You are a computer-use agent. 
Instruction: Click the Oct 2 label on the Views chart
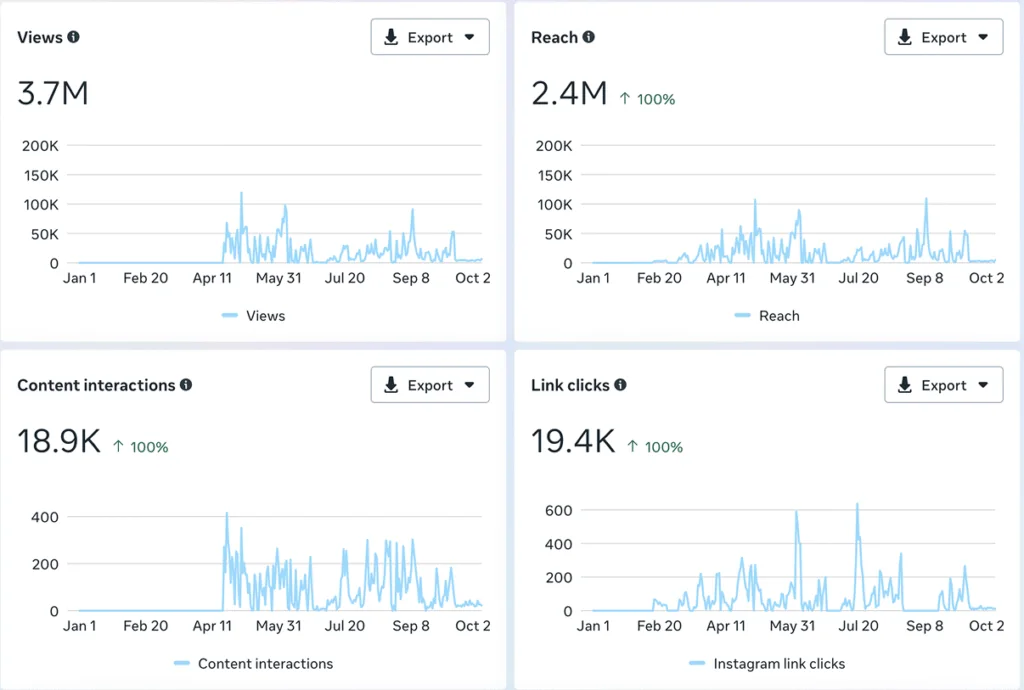[x=473, y=278]
